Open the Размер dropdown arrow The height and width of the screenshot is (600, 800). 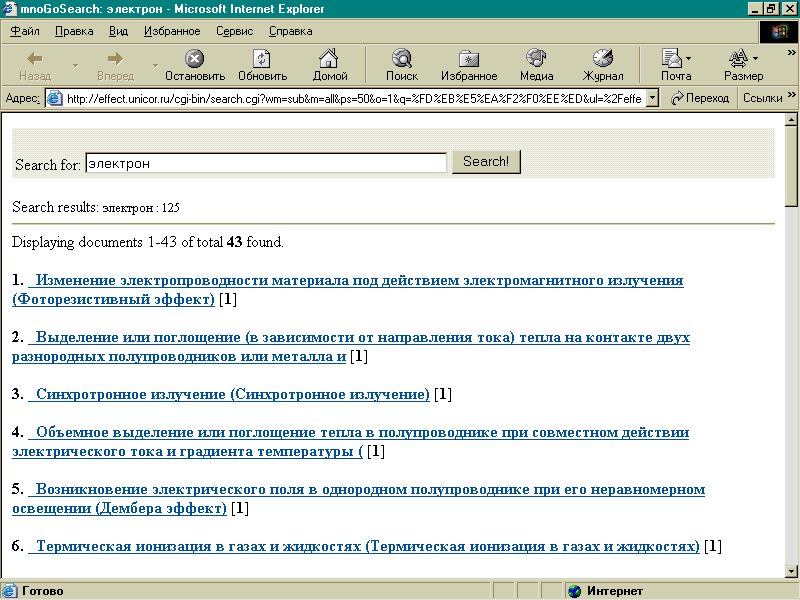coord(756,58)
